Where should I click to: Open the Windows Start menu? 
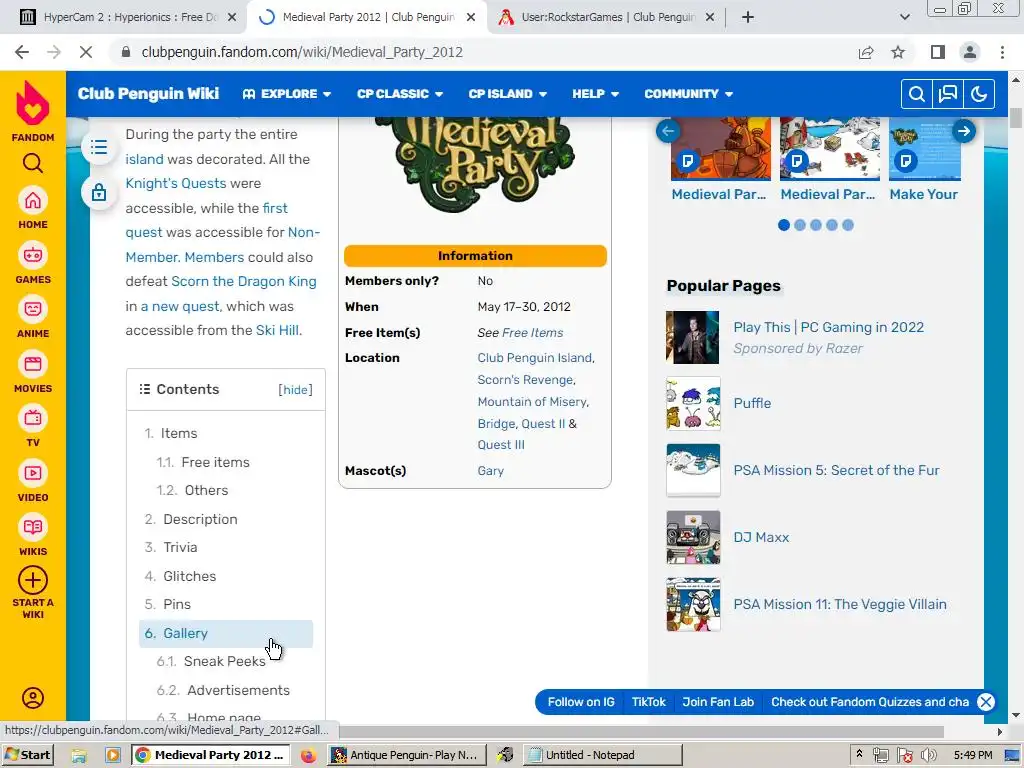pos(27,755)
